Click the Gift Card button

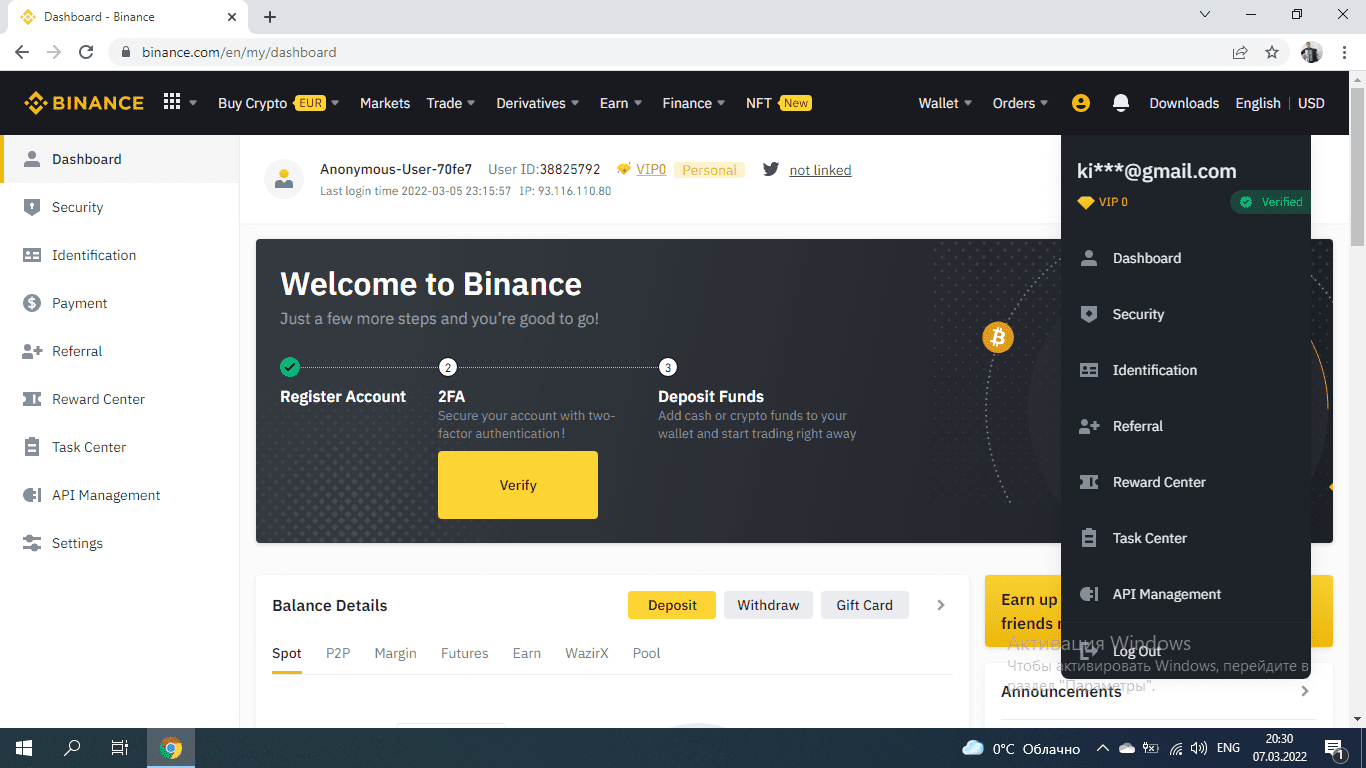865,605
